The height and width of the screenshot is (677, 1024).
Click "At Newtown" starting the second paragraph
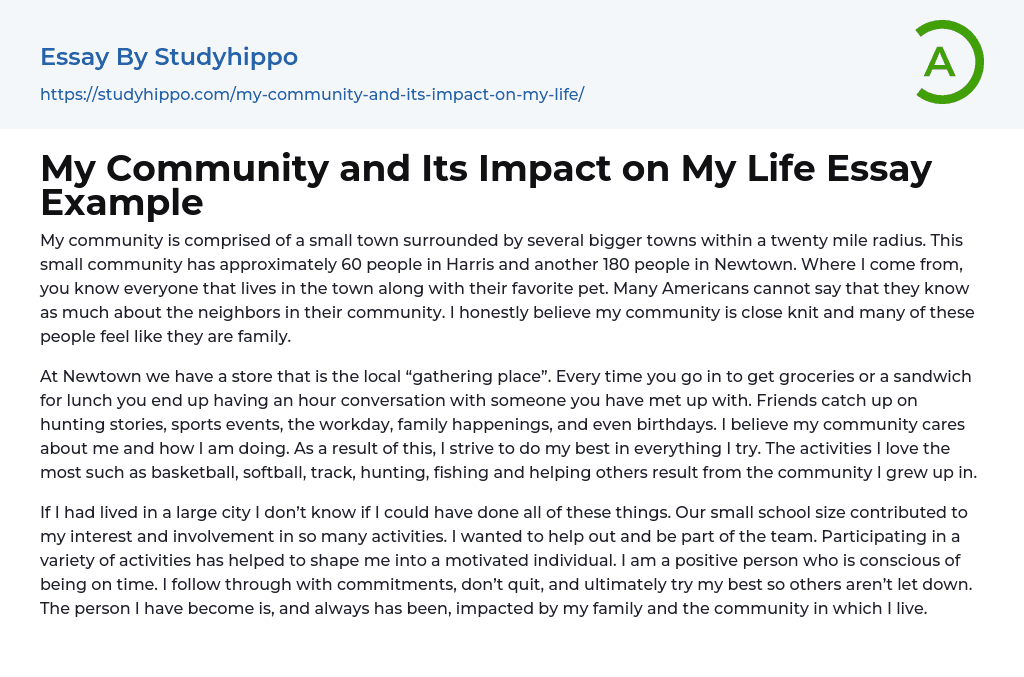coord(89,377)
